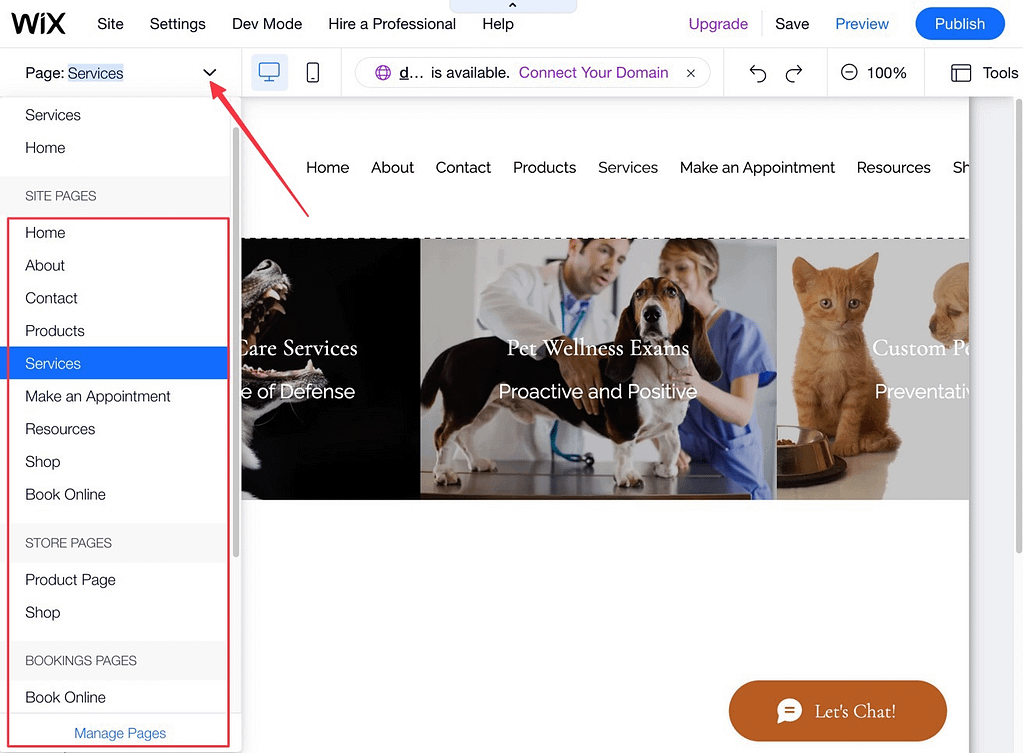The height and width of the screenshot is (753, 1023).
Task: Select Shop under Site Pages
Action: (117, 461)
